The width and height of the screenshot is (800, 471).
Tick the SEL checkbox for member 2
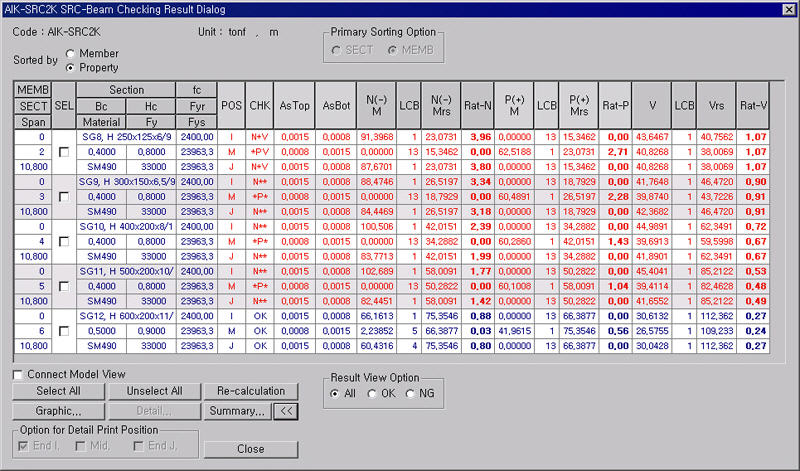(x=64, y=151)
